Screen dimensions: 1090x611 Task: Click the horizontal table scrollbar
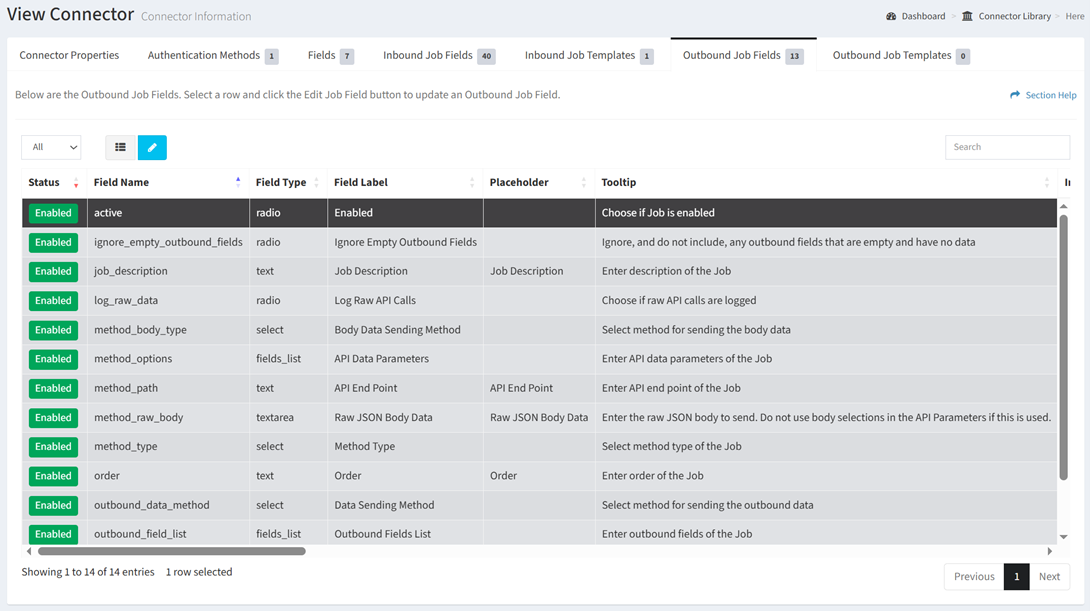pos(171,551)
